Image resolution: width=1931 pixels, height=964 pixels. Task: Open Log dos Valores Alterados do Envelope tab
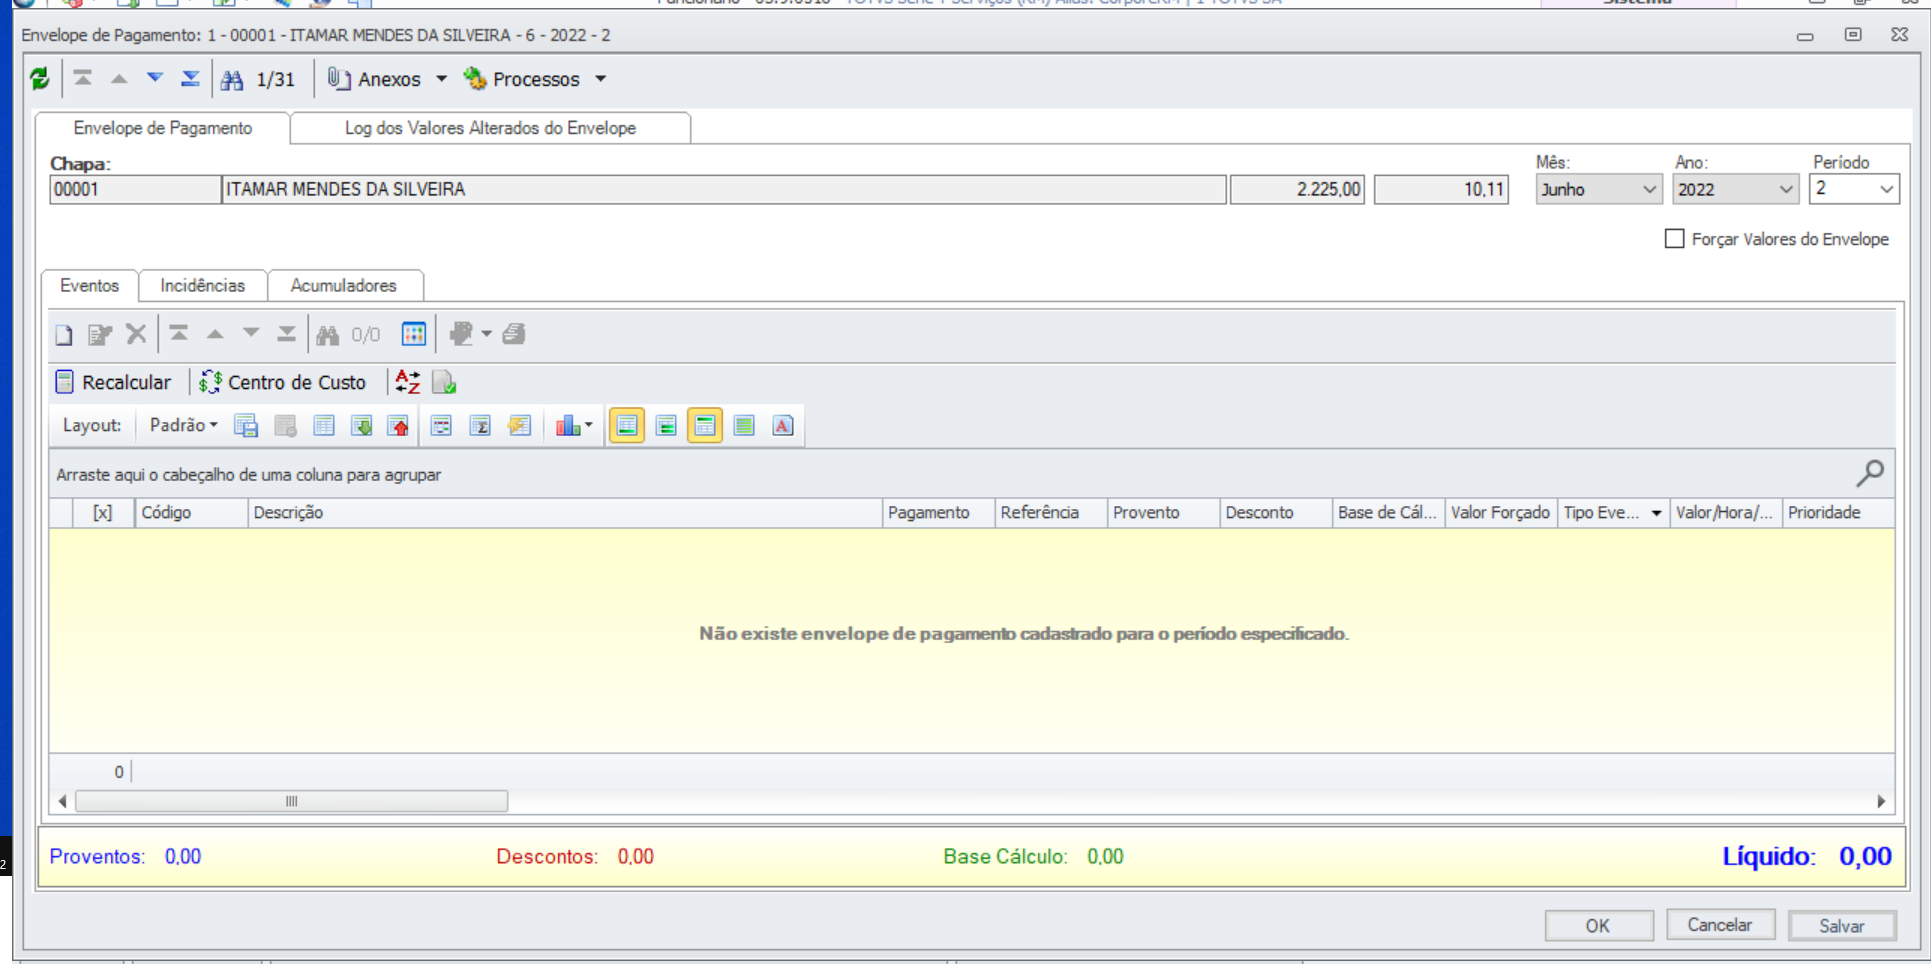tap(490, 128)
